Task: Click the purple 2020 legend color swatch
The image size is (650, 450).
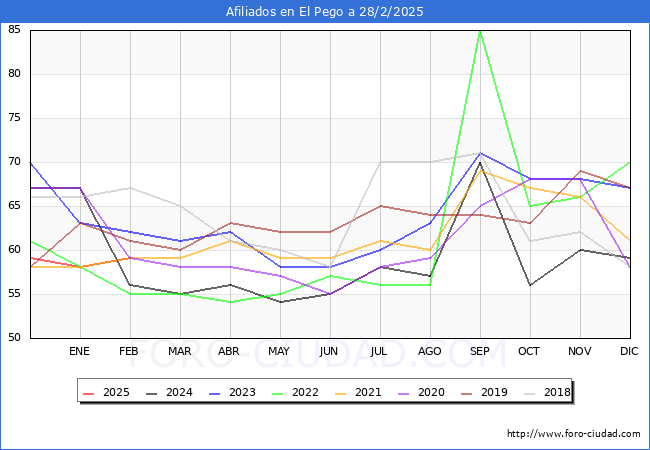Action: pos(404,393)
